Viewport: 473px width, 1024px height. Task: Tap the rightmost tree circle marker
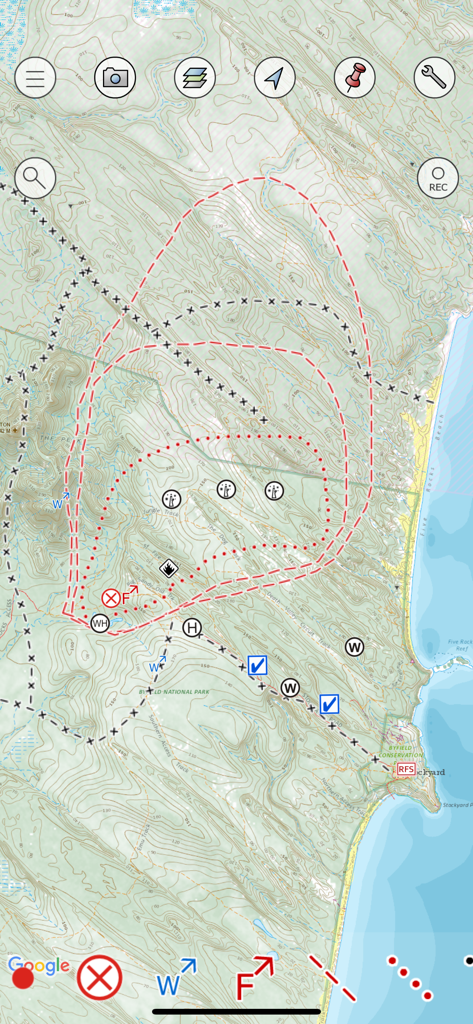(274, 491)
